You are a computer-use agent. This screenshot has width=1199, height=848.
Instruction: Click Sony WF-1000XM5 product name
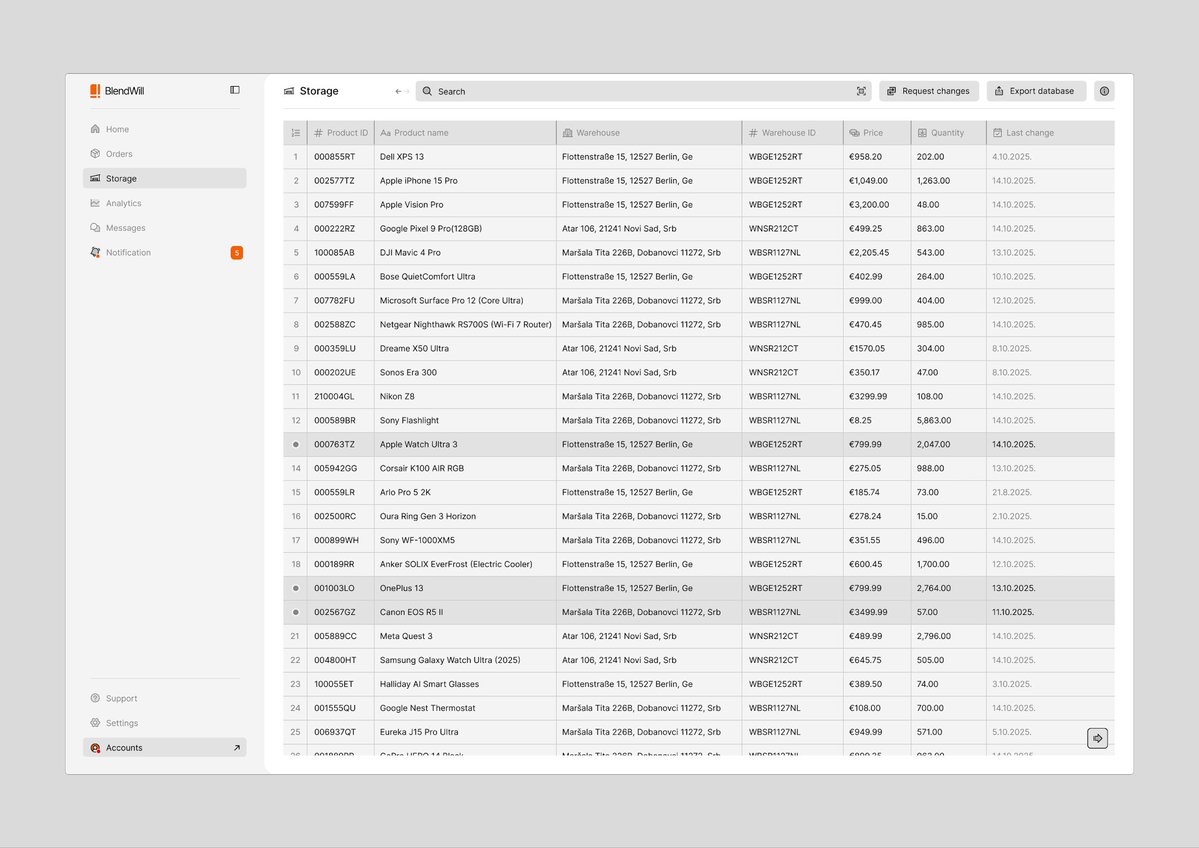[417, 541]
